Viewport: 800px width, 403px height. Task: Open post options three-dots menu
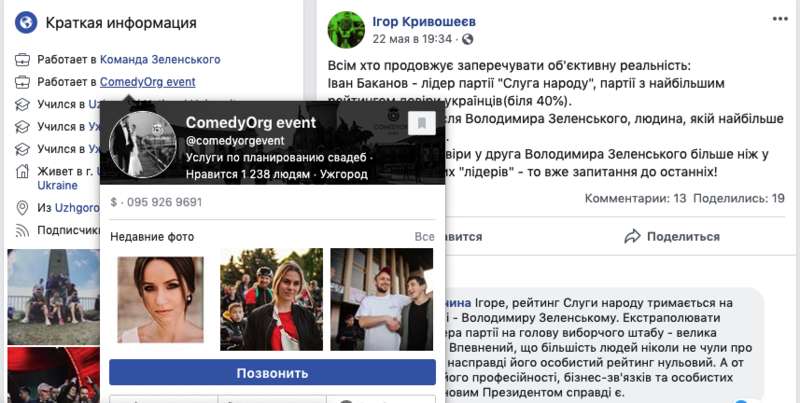780,19
